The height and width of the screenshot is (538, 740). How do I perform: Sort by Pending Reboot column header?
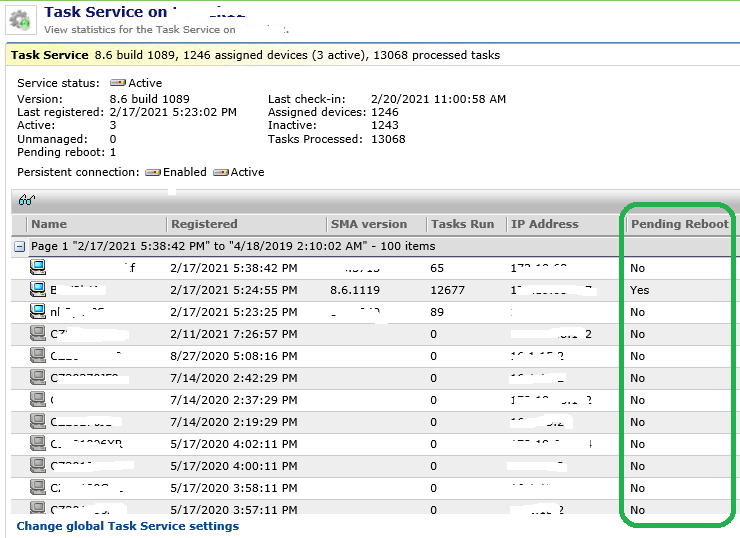(x=679, y=224)
